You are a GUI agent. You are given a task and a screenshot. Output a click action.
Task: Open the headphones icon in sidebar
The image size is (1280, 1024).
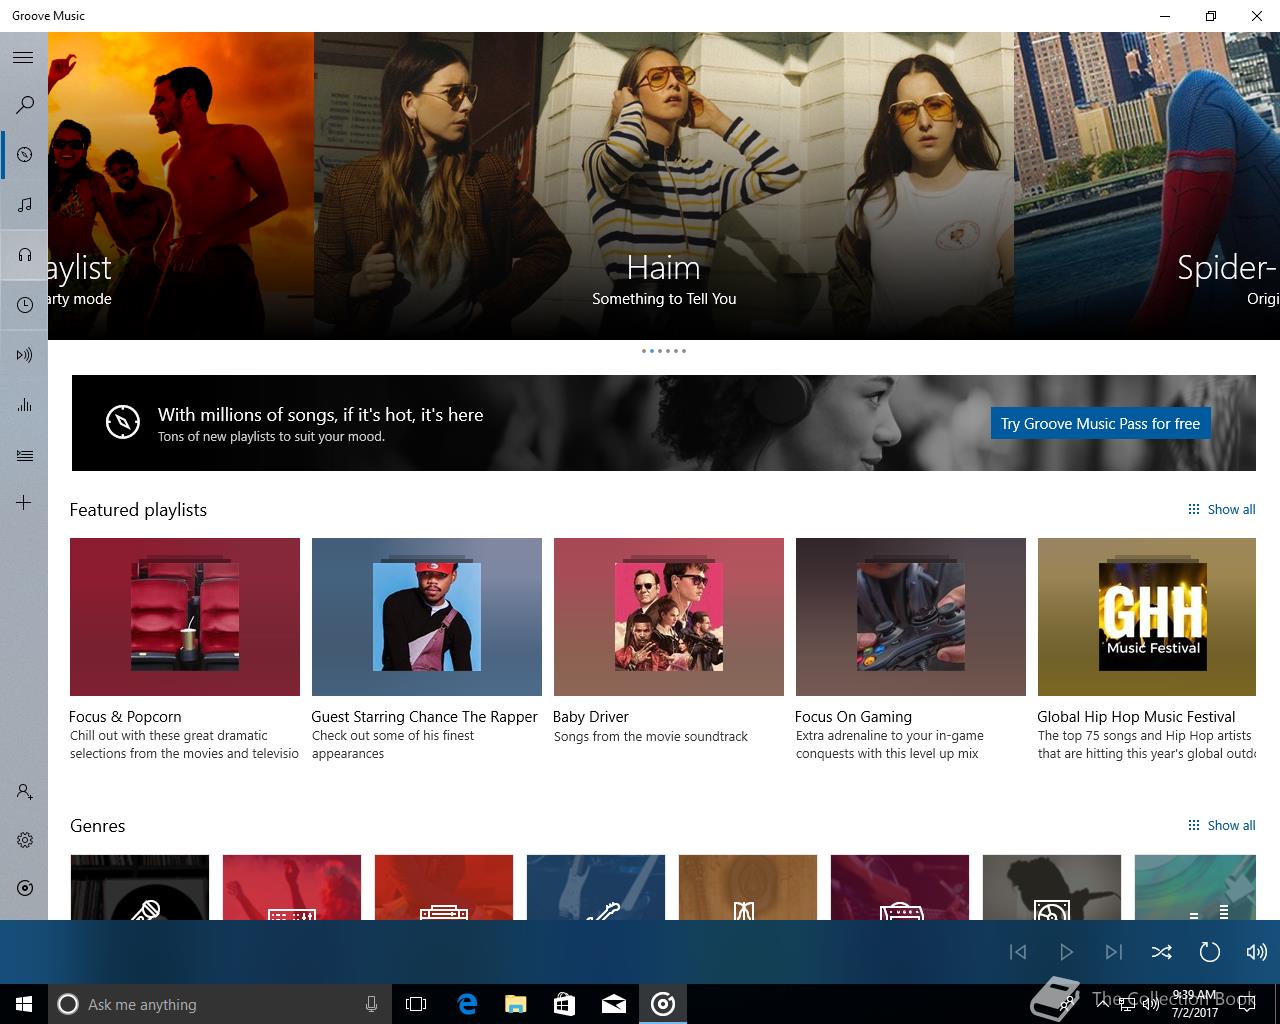pos(24,254)
